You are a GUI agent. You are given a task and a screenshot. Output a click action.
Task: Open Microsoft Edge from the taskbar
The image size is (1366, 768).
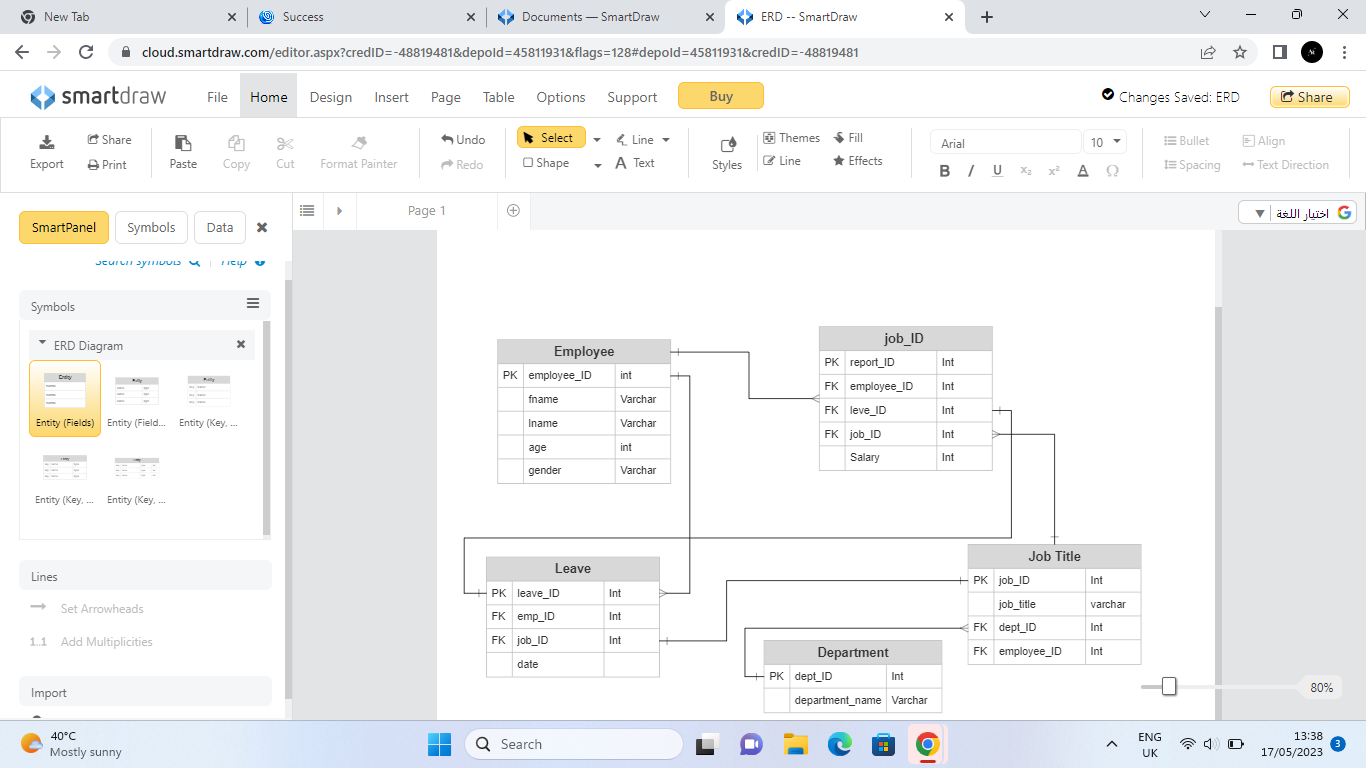tap(839, 744)
